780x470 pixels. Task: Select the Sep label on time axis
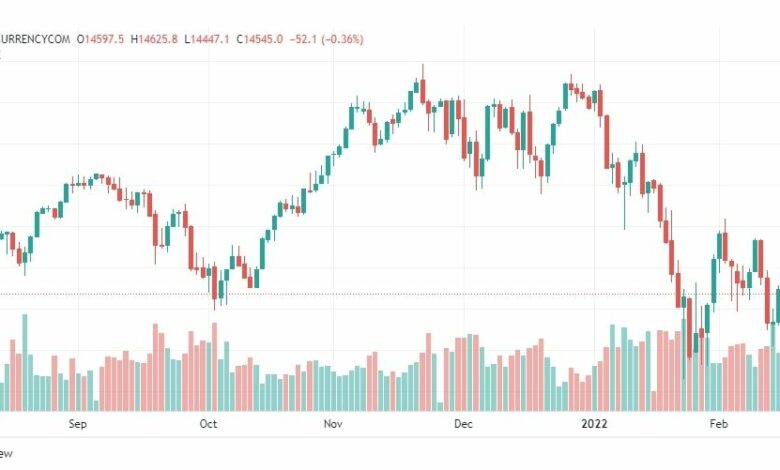tap(78, 424)
